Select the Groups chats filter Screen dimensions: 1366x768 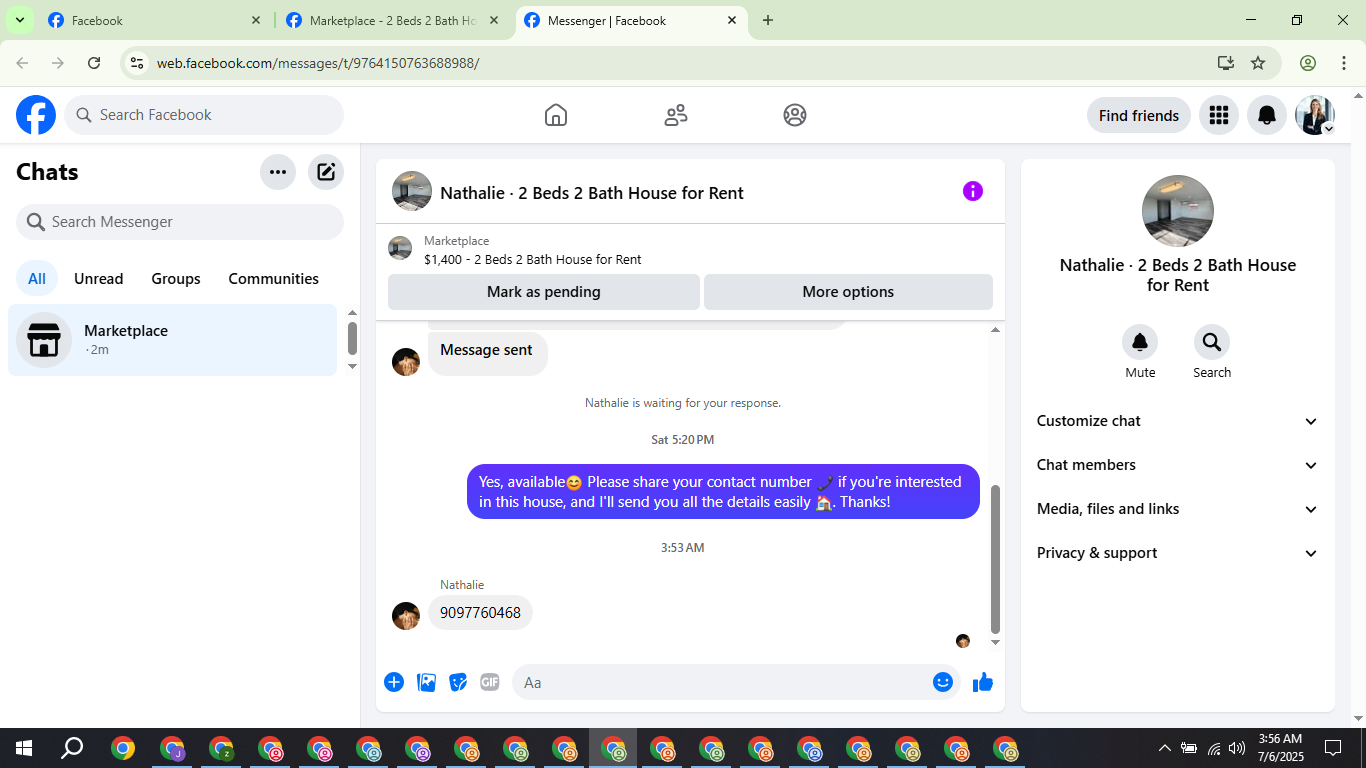point(176,279)
